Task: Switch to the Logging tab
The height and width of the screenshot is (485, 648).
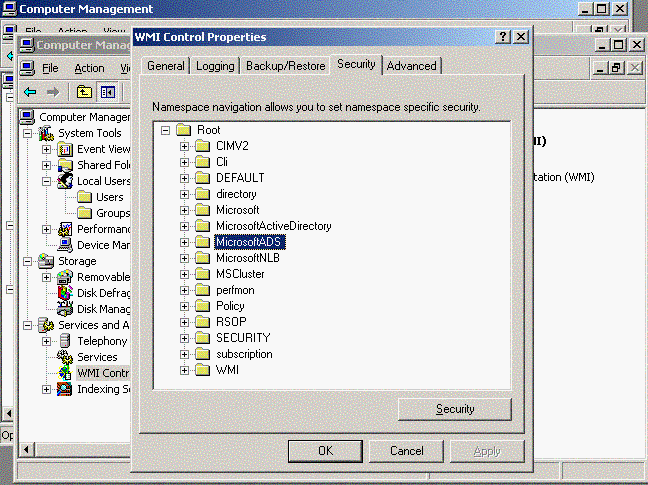Action: pyautogui.click(x=215, y=66)
